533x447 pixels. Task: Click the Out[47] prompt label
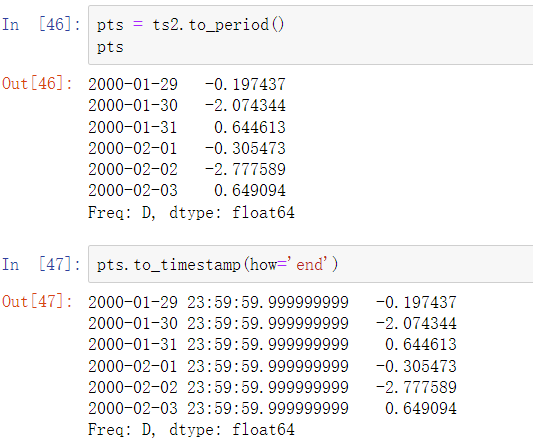point(37,301)
